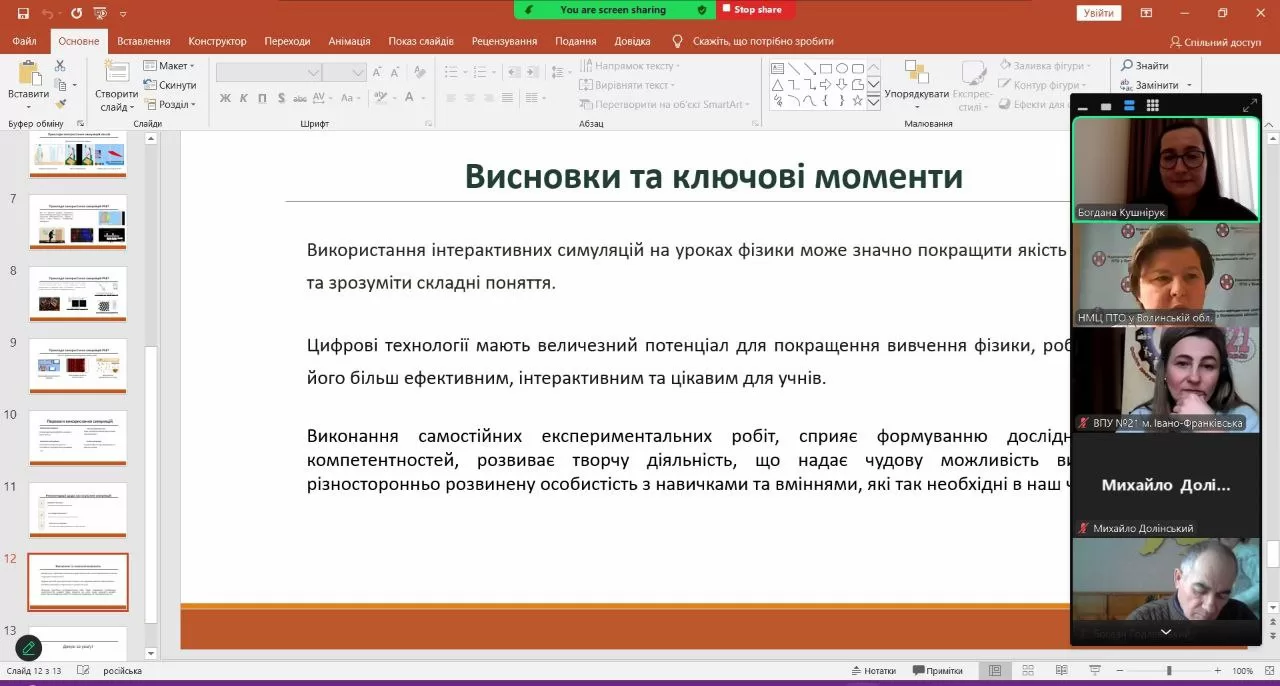Click the Stop share button
1280x686 pixels.
[757, 10]
